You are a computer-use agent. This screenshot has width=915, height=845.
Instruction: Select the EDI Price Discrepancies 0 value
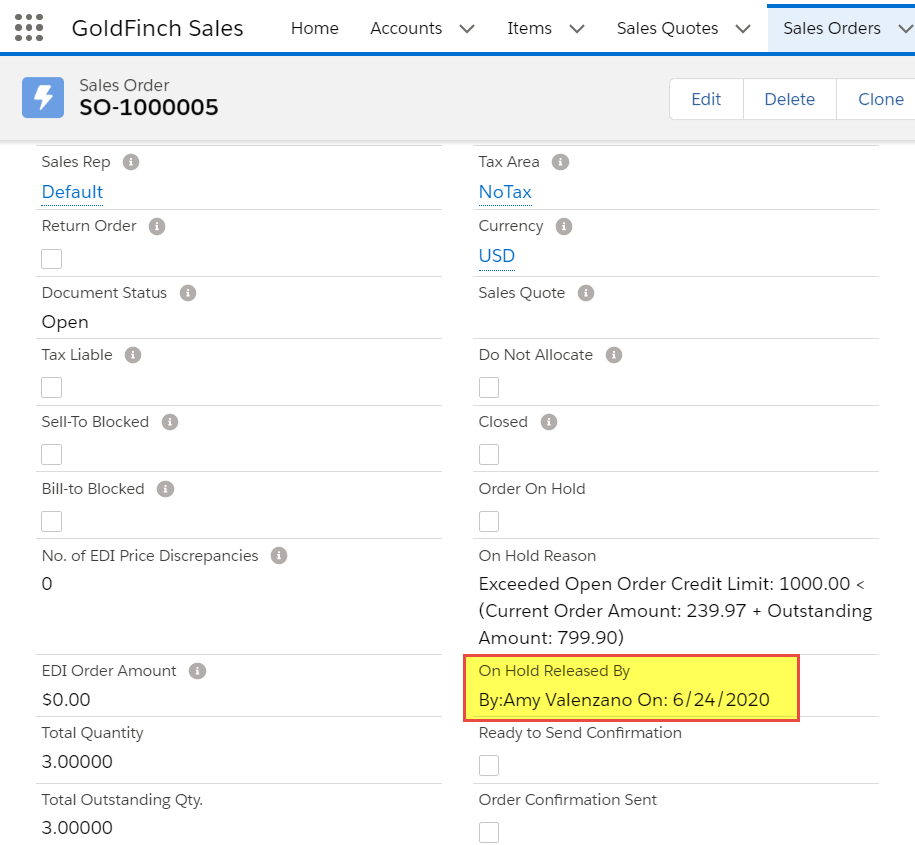pyautogui.click(x=47, y=584)
